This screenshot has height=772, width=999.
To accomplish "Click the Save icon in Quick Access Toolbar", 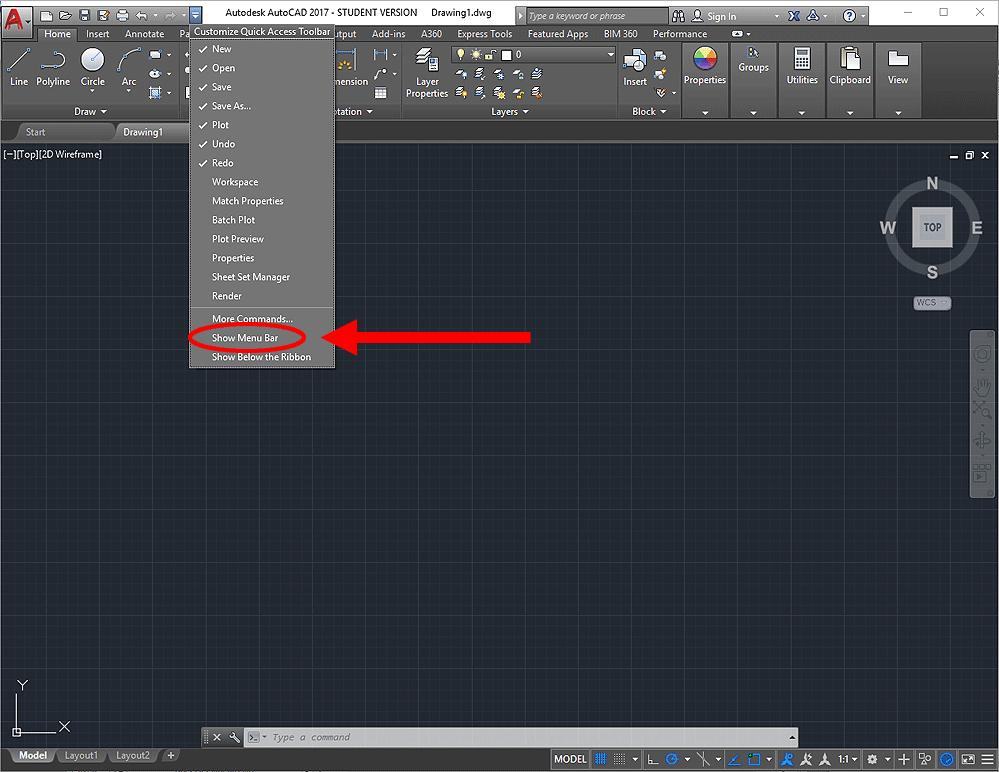I will [x=84, y=15].
